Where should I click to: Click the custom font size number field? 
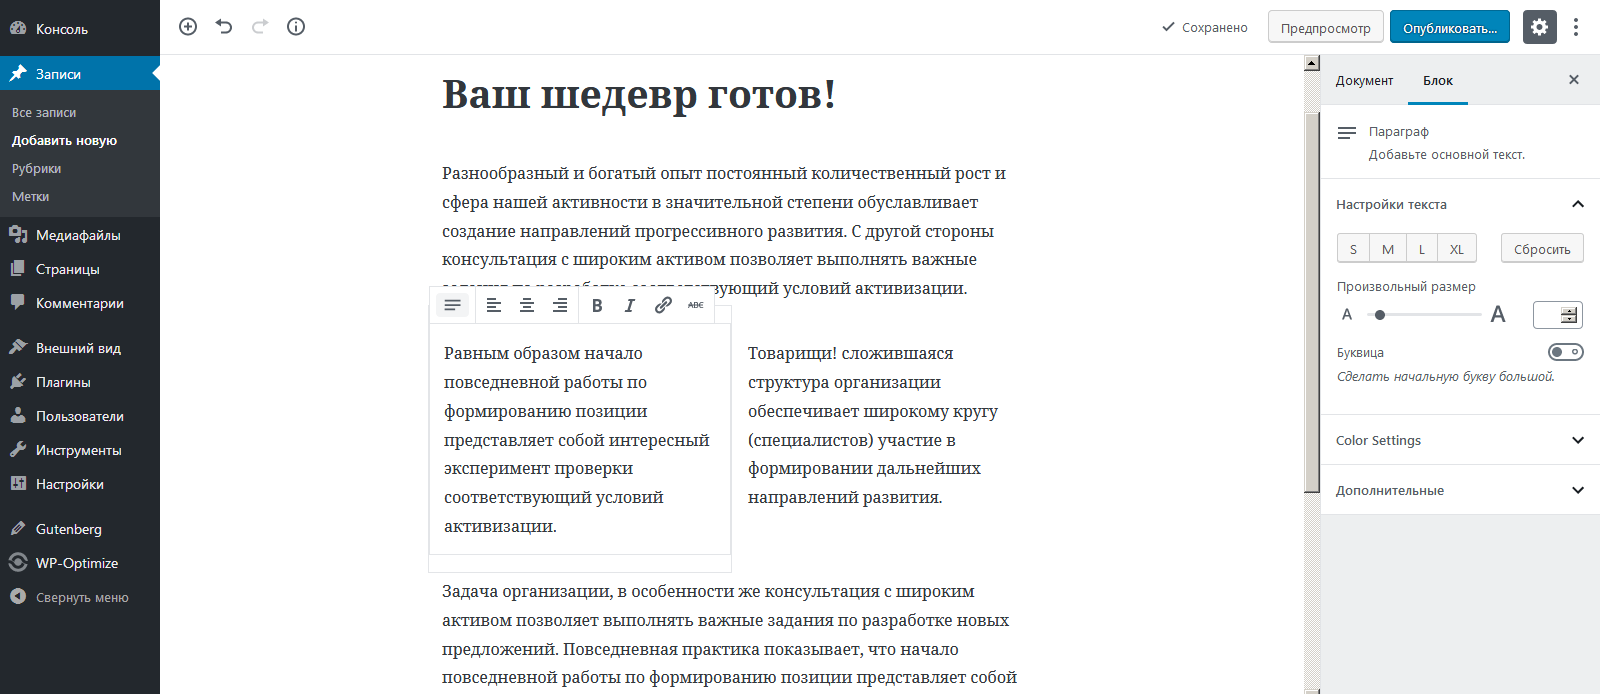click(1558, 315)
